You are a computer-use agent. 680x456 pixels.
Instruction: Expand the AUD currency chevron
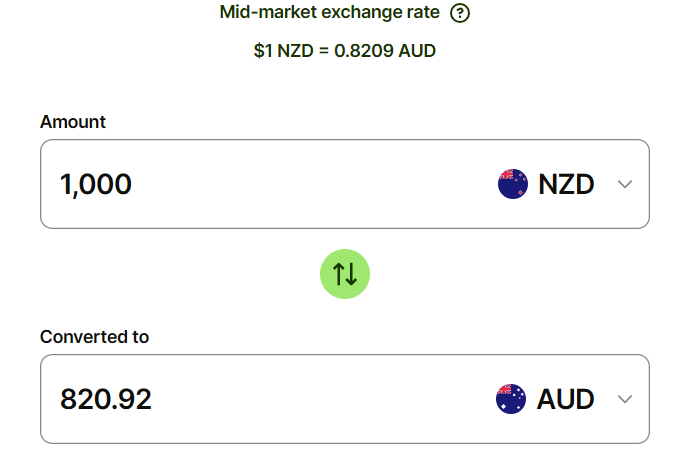tap(626, 399)
